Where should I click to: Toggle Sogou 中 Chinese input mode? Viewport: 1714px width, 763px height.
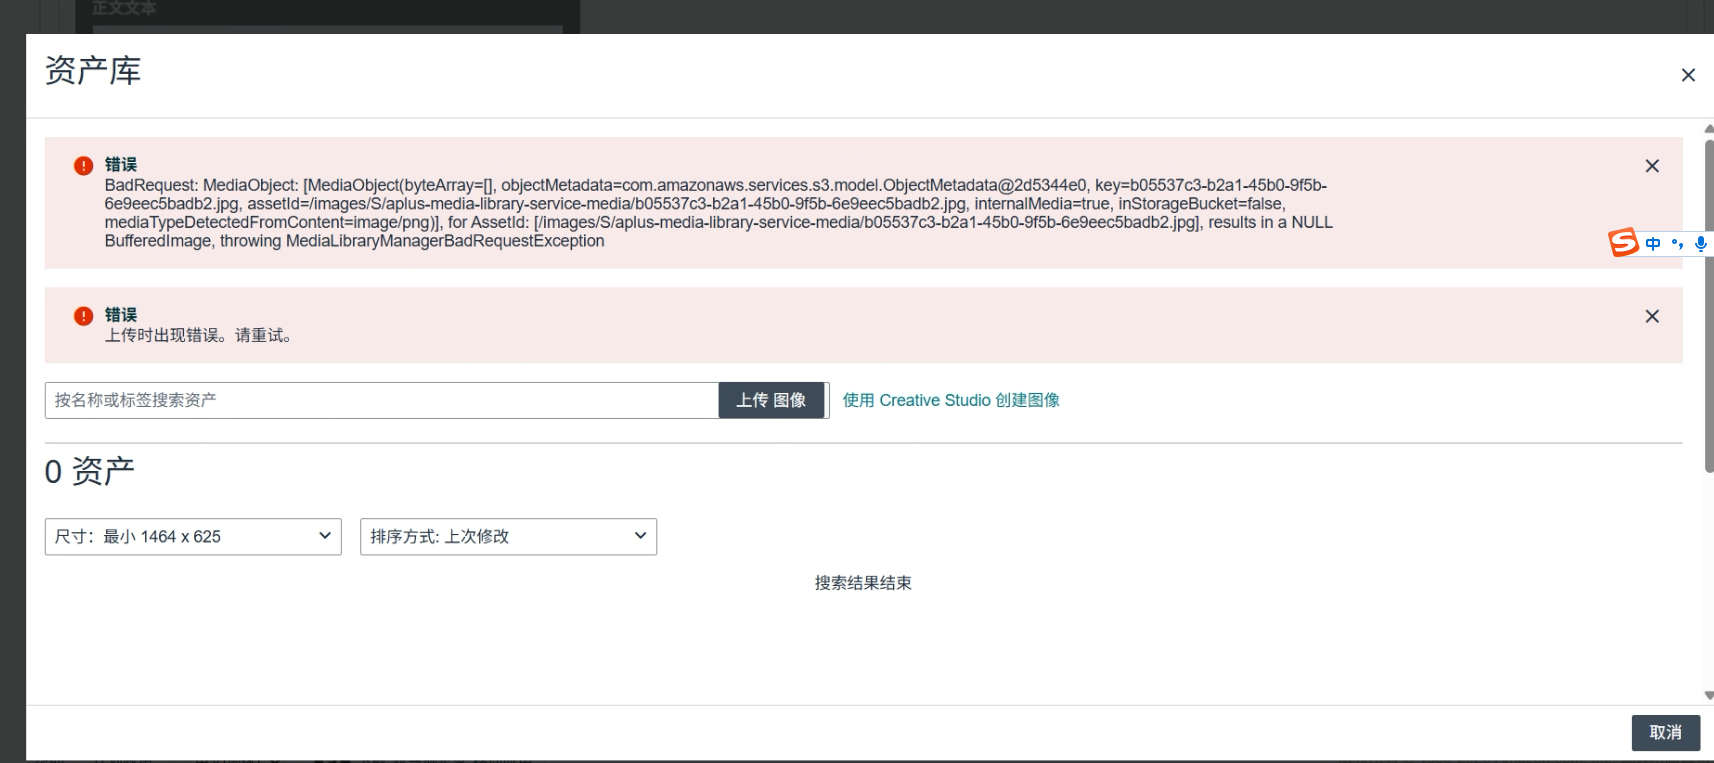(x=1653, y=243)
